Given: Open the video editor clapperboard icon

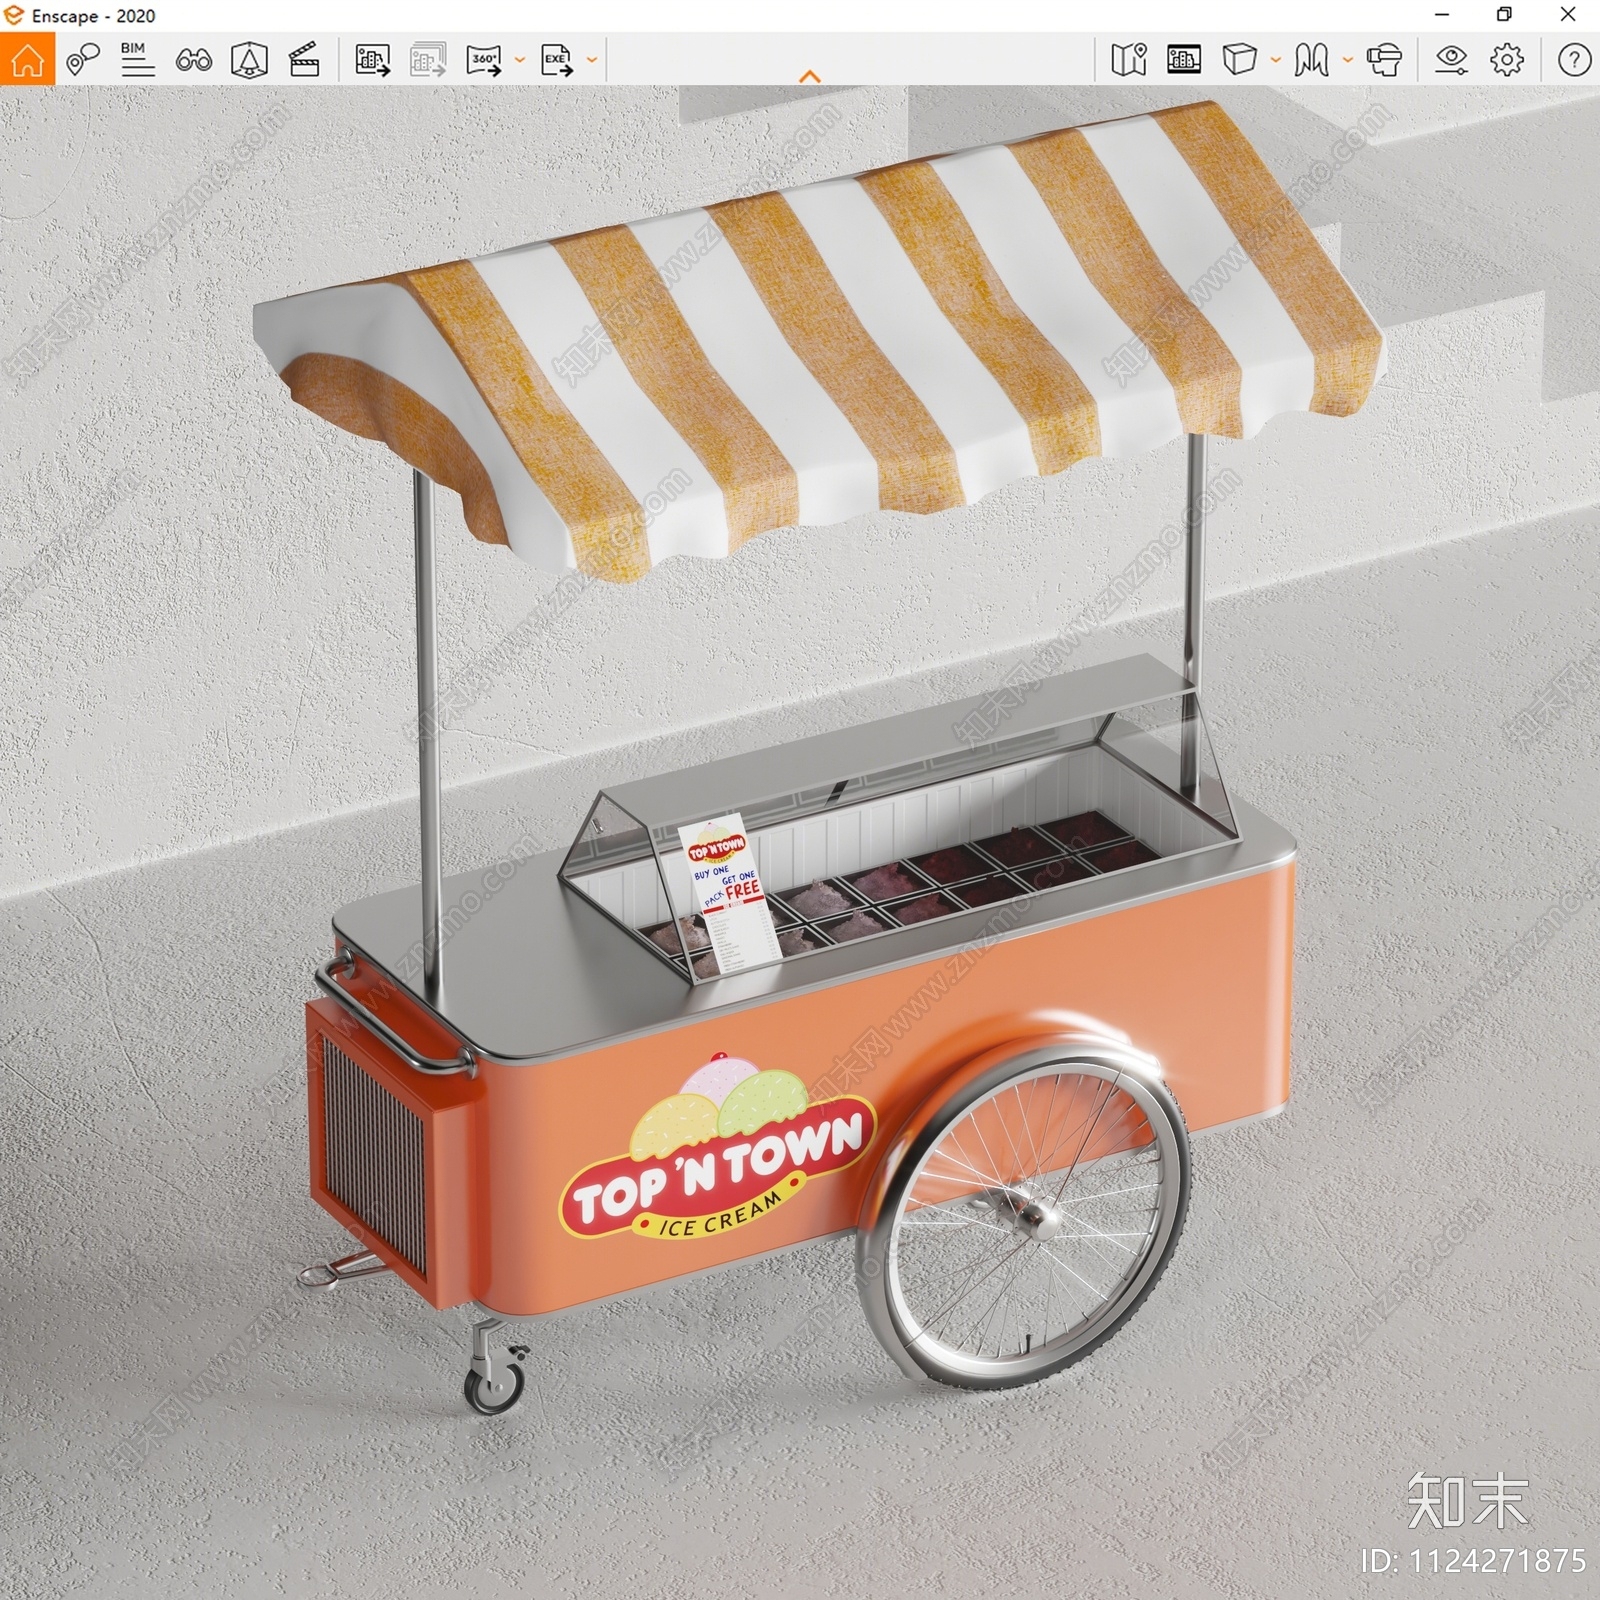Looking at the screenshot, I should [304, 59].
